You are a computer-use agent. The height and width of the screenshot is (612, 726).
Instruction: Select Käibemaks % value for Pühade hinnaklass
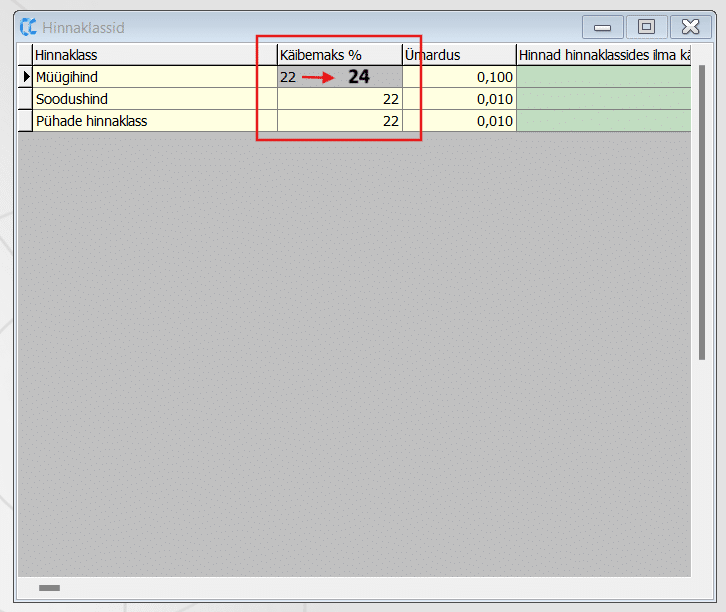(339, 121)
